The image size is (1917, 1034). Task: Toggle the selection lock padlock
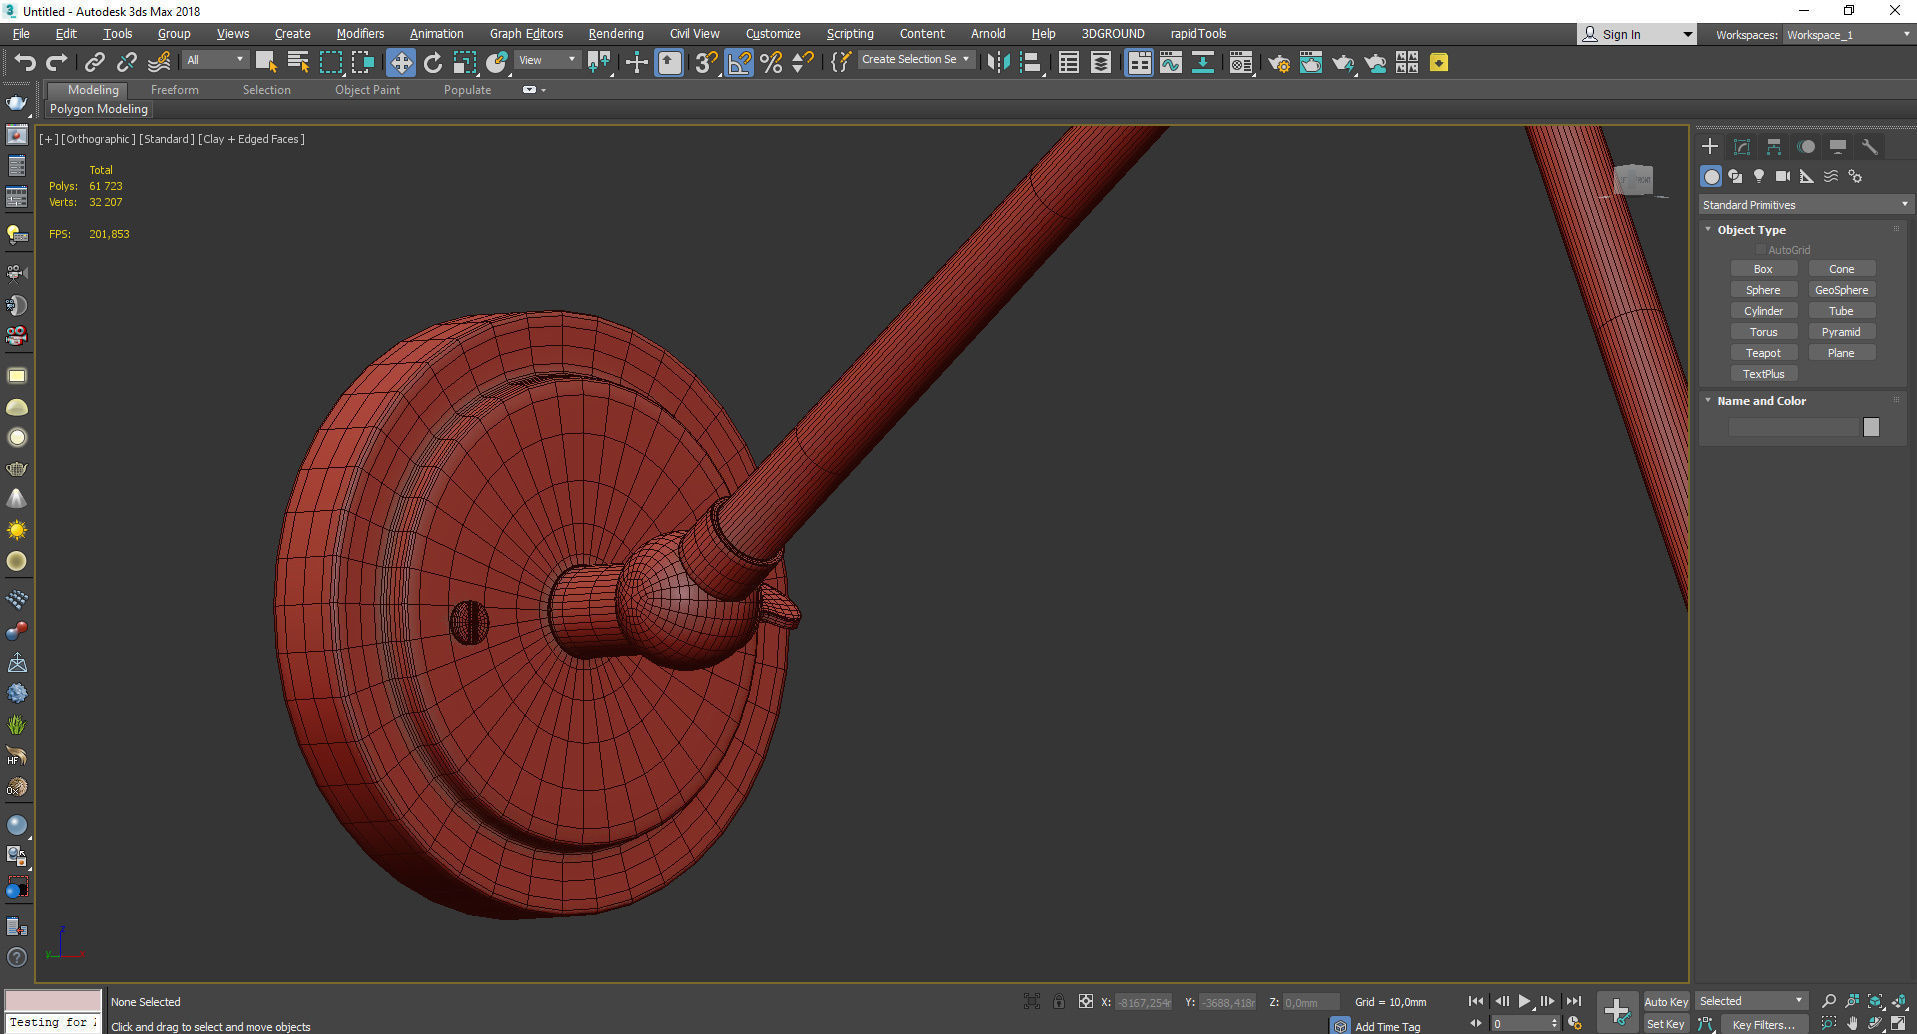click(1058, 1001)
